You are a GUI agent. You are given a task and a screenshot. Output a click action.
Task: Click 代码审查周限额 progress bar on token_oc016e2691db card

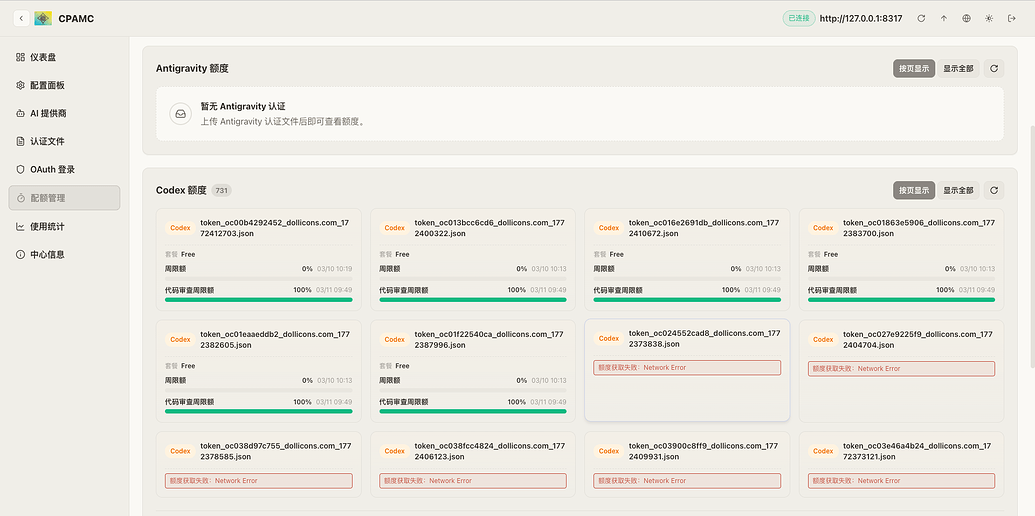tap(687, 300)
